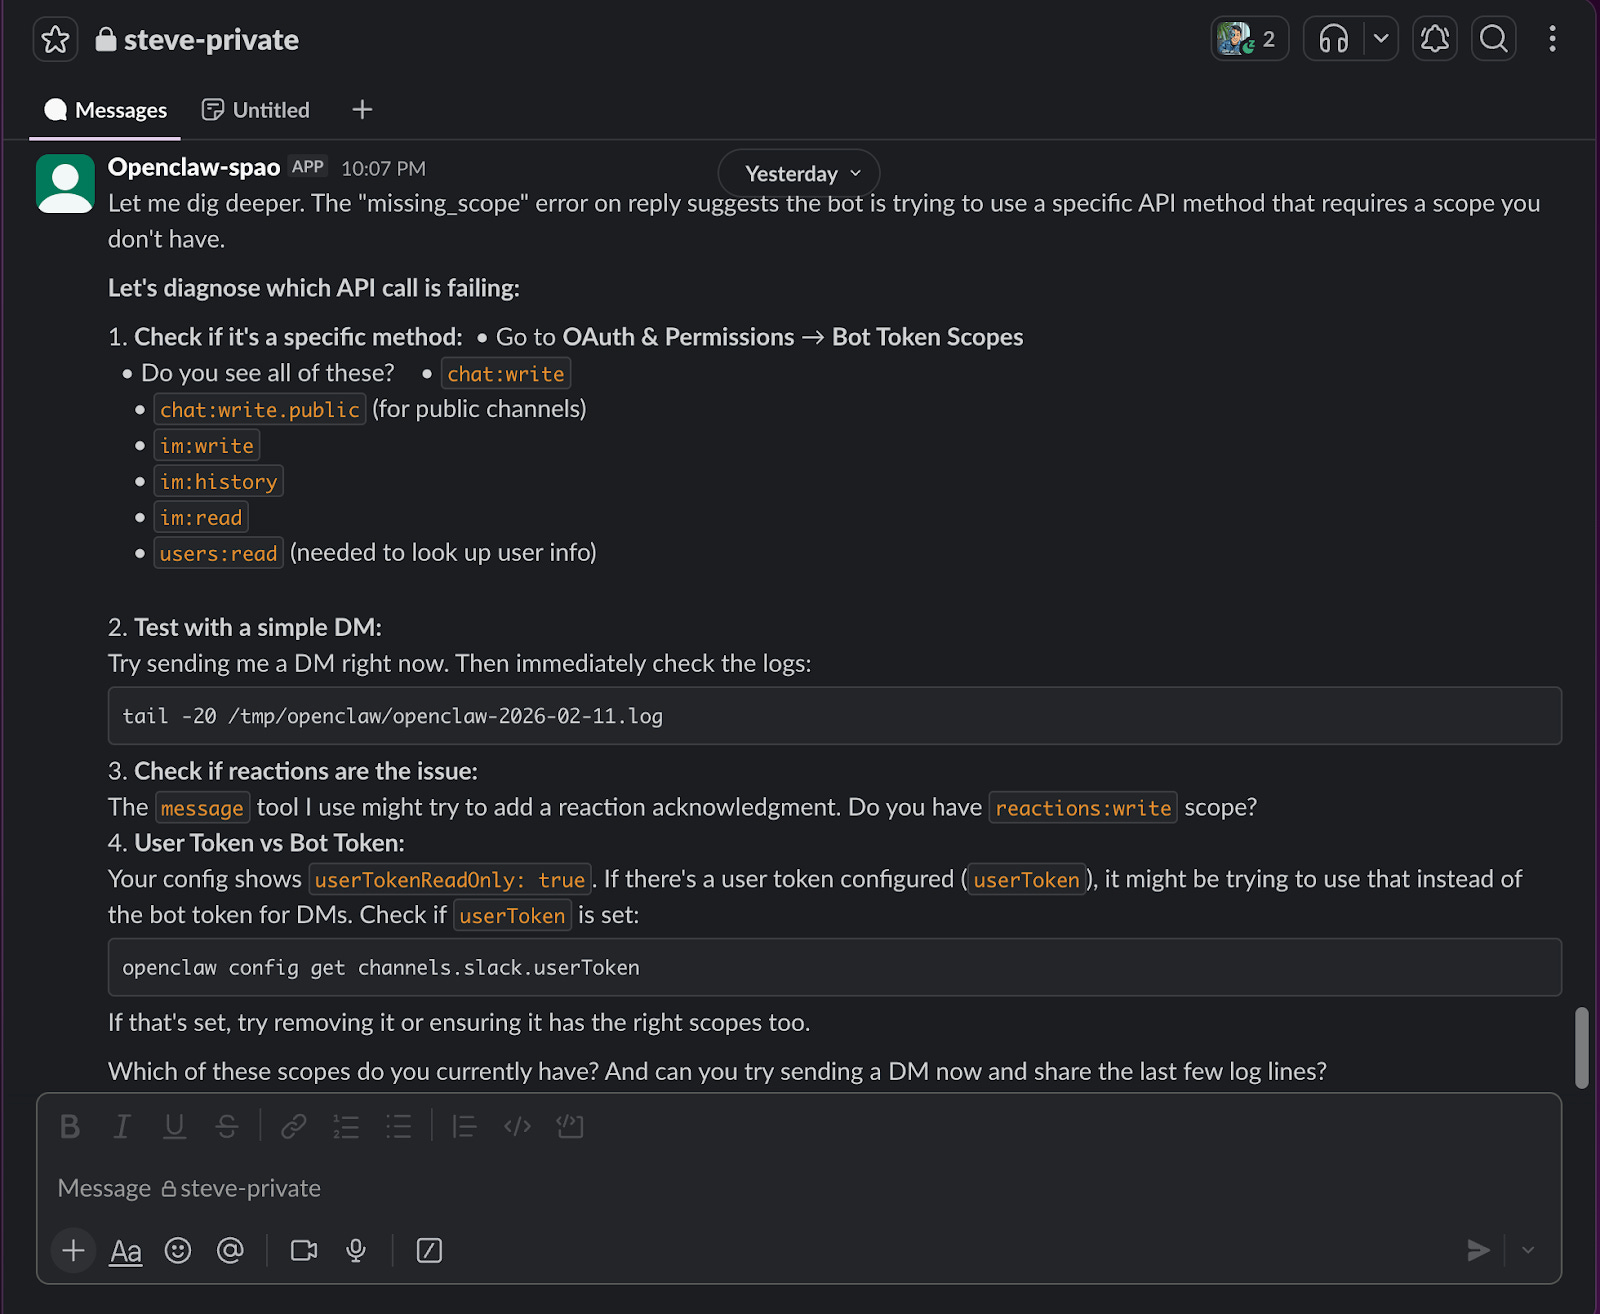Click the chat:write scope code
The height and width of the screenshot is (1314, 1600).
(506, 373)
